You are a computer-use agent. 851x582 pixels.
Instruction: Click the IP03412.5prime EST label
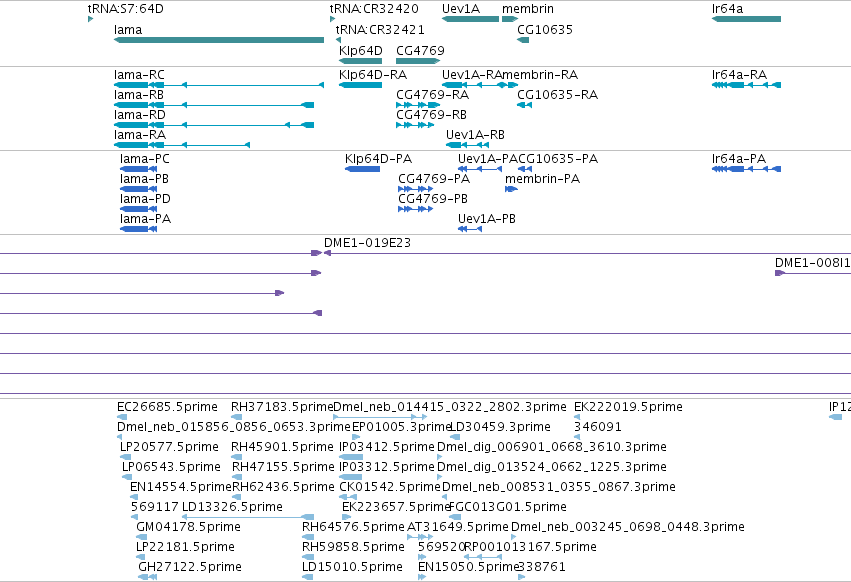386,447
